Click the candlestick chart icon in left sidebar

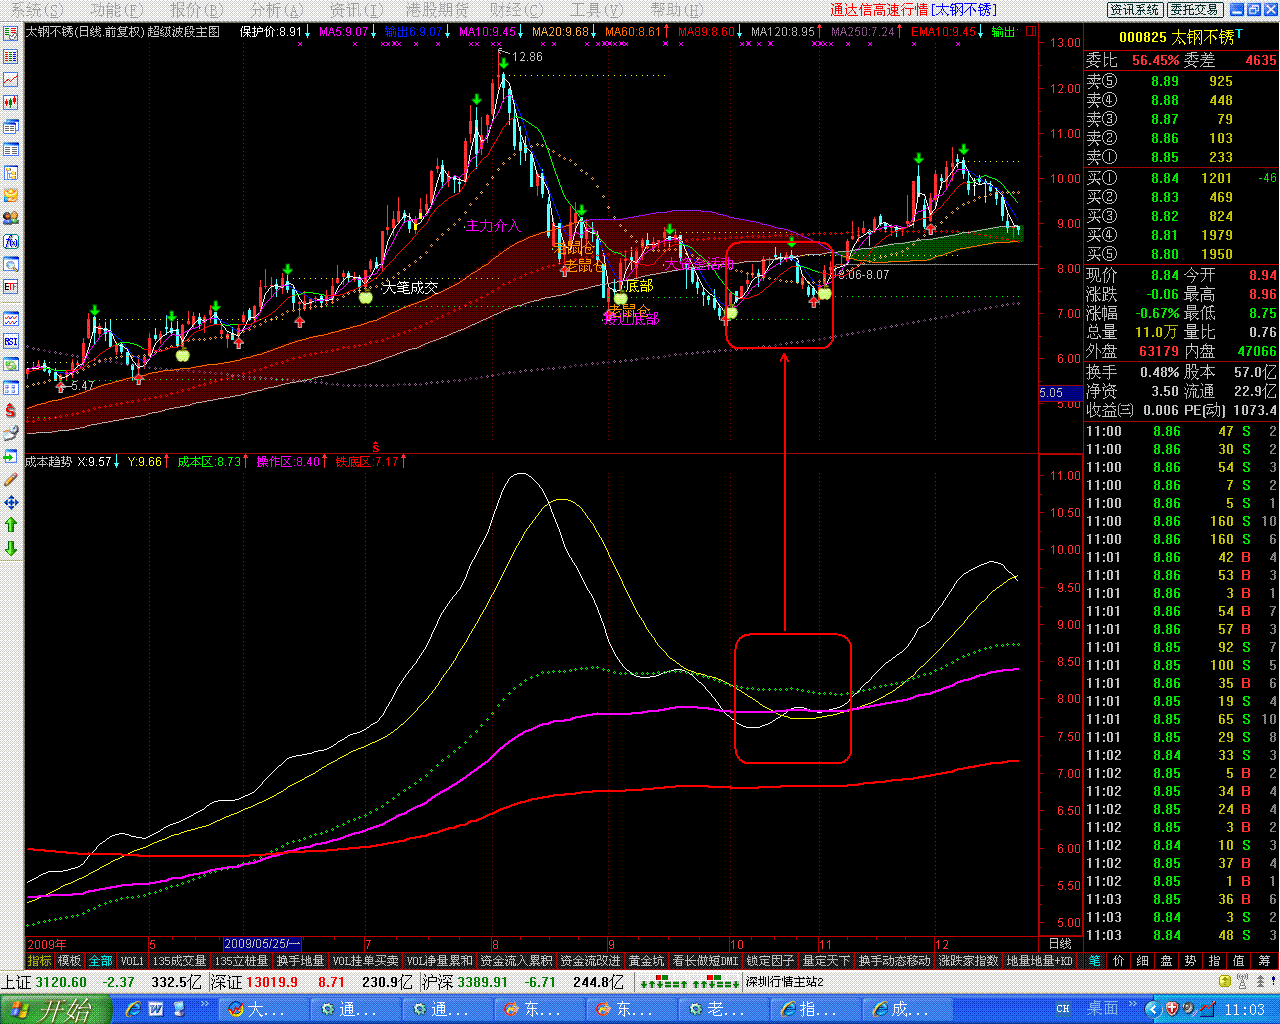11,103
